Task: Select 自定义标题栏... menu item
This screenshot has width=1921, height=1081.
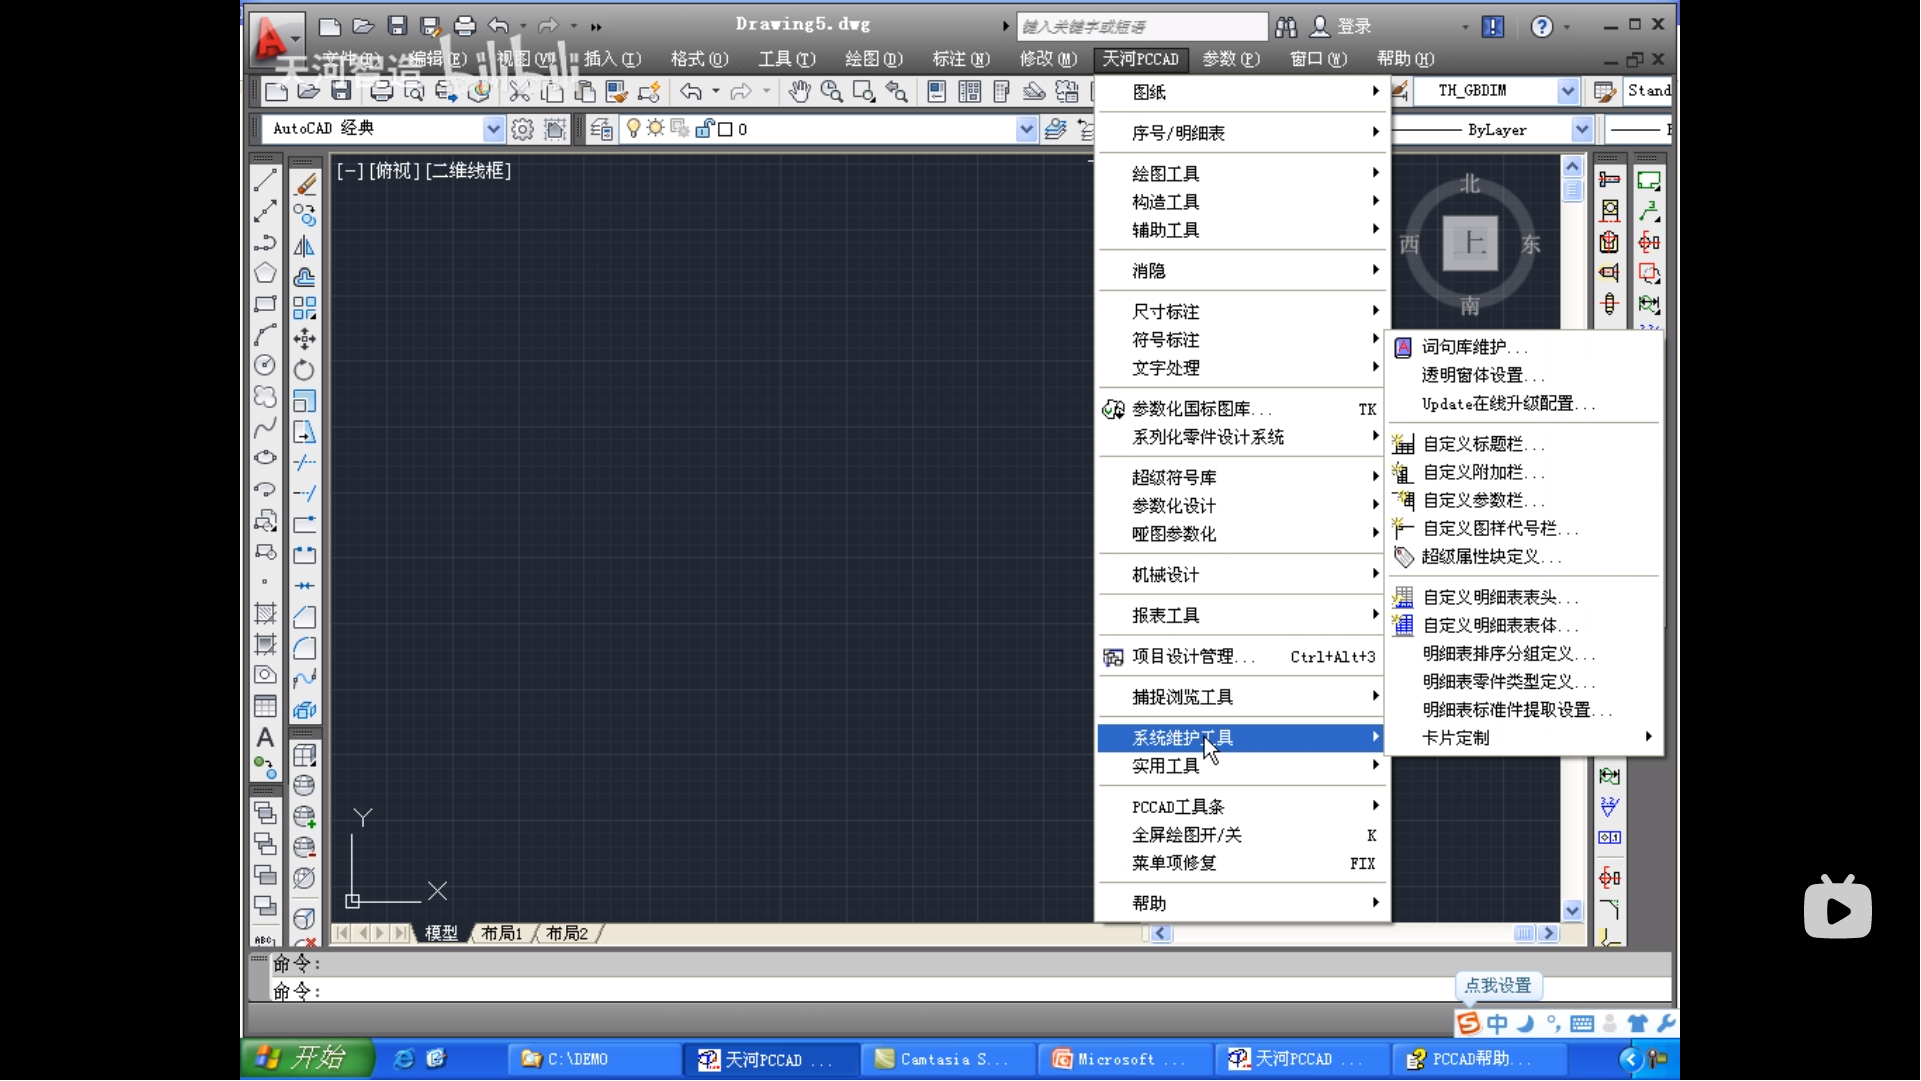Action: (x=1523, y=444)
